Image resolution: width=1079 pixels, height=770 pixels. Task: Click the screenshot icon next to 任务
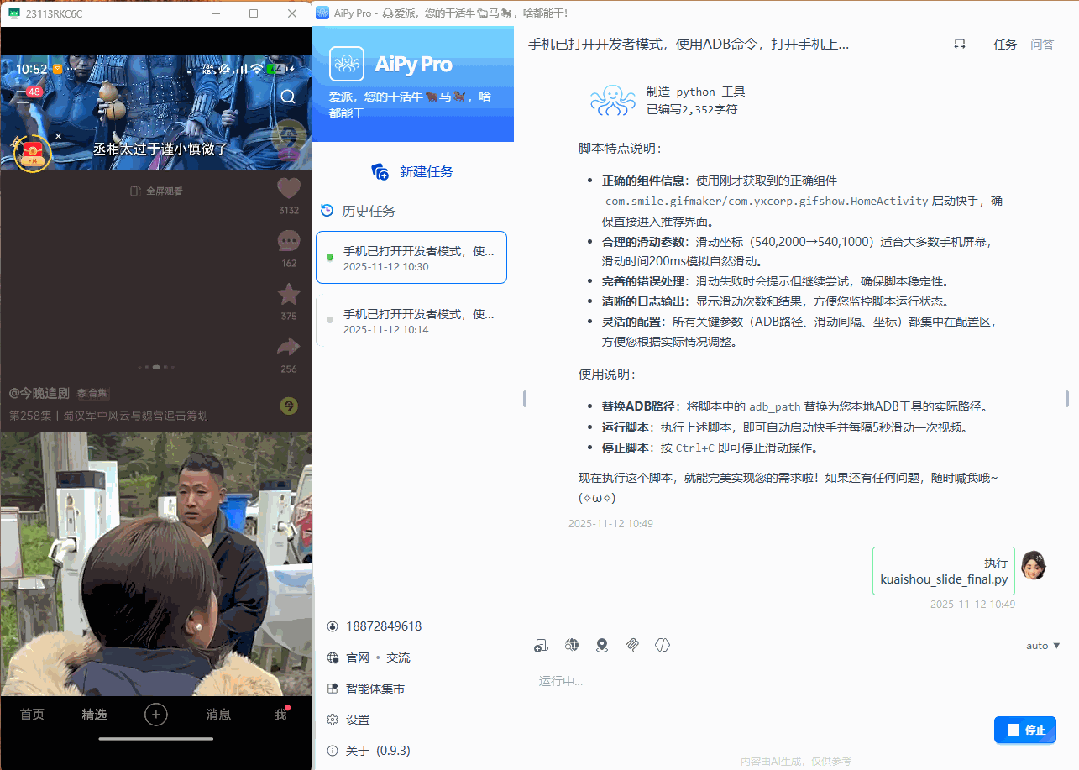pos(959,44)
